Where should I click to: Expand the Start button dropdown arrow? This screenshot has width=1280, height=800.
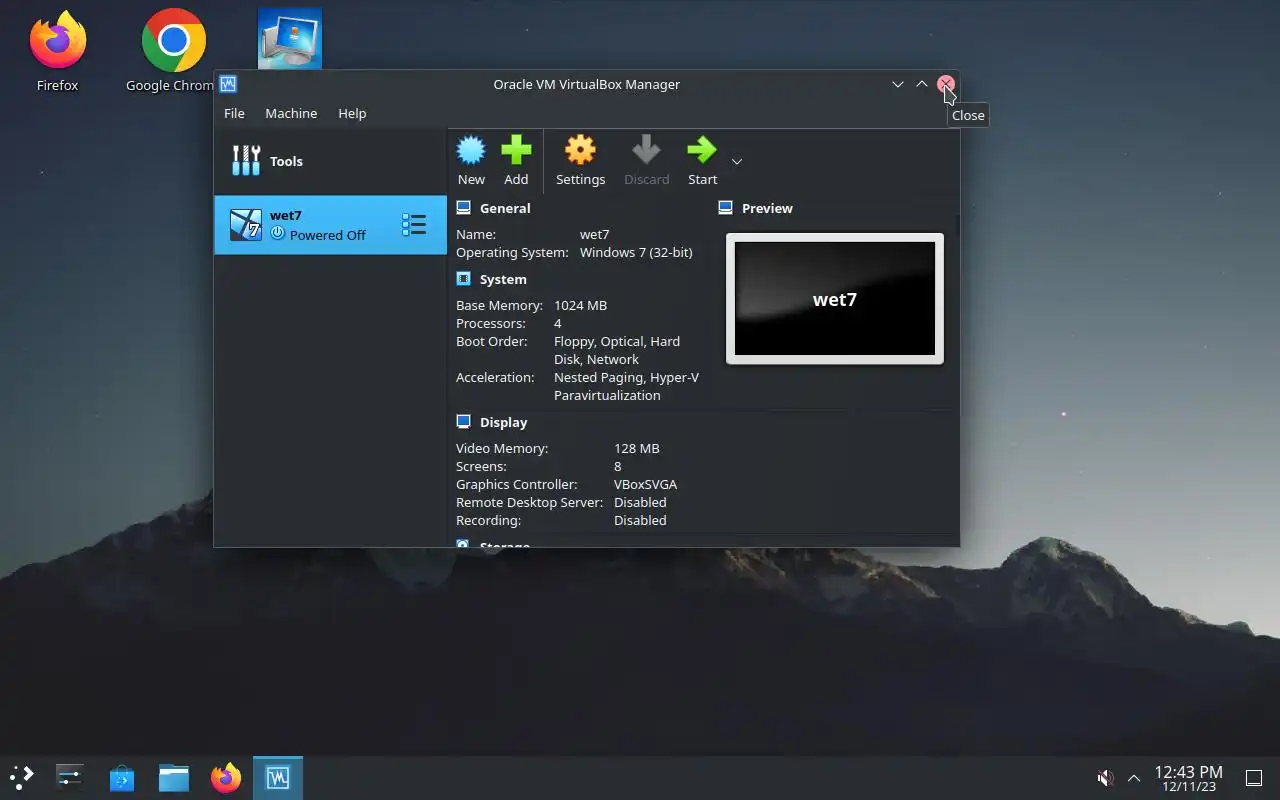[737, 162]
